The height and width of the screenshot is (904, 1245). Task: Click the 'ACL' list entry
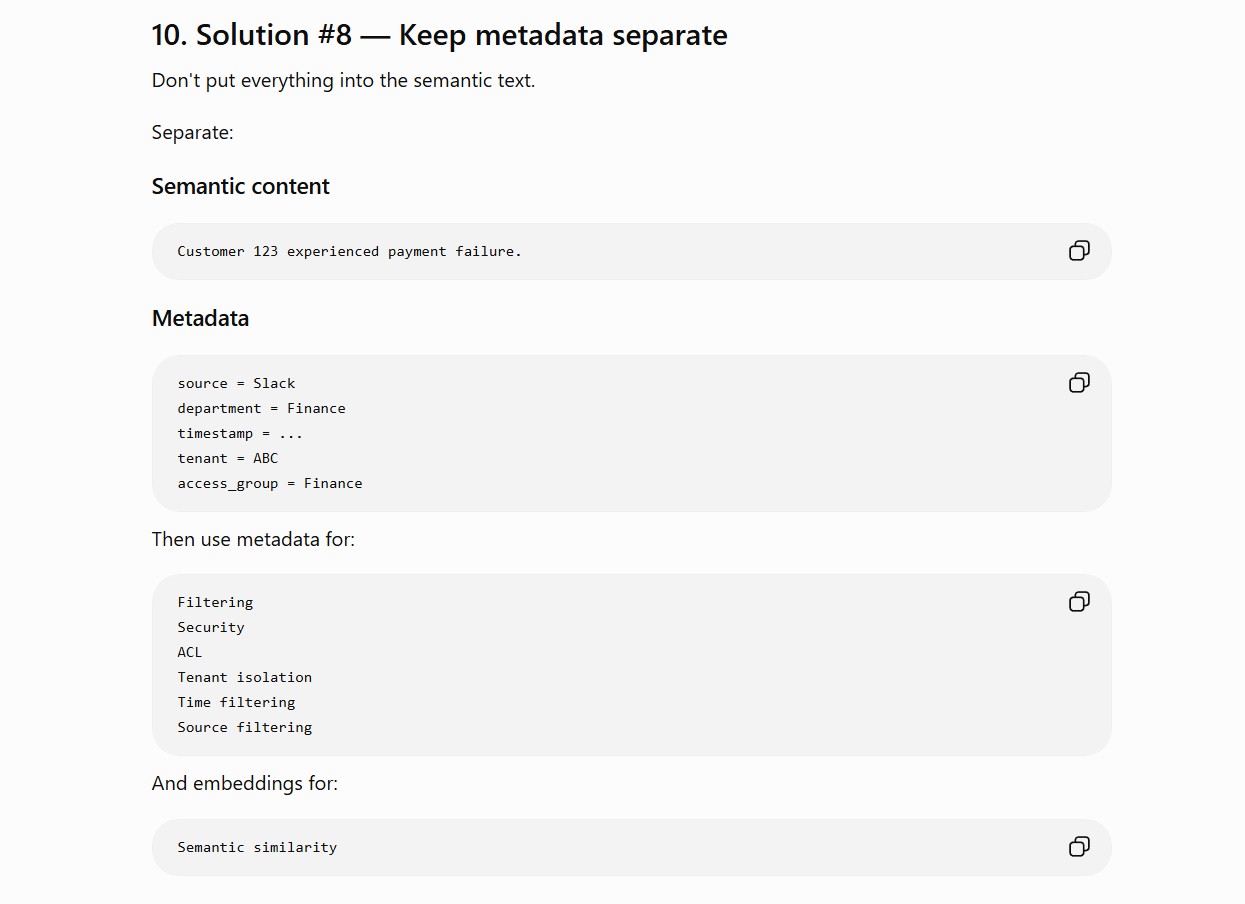[x=189, y=652]
